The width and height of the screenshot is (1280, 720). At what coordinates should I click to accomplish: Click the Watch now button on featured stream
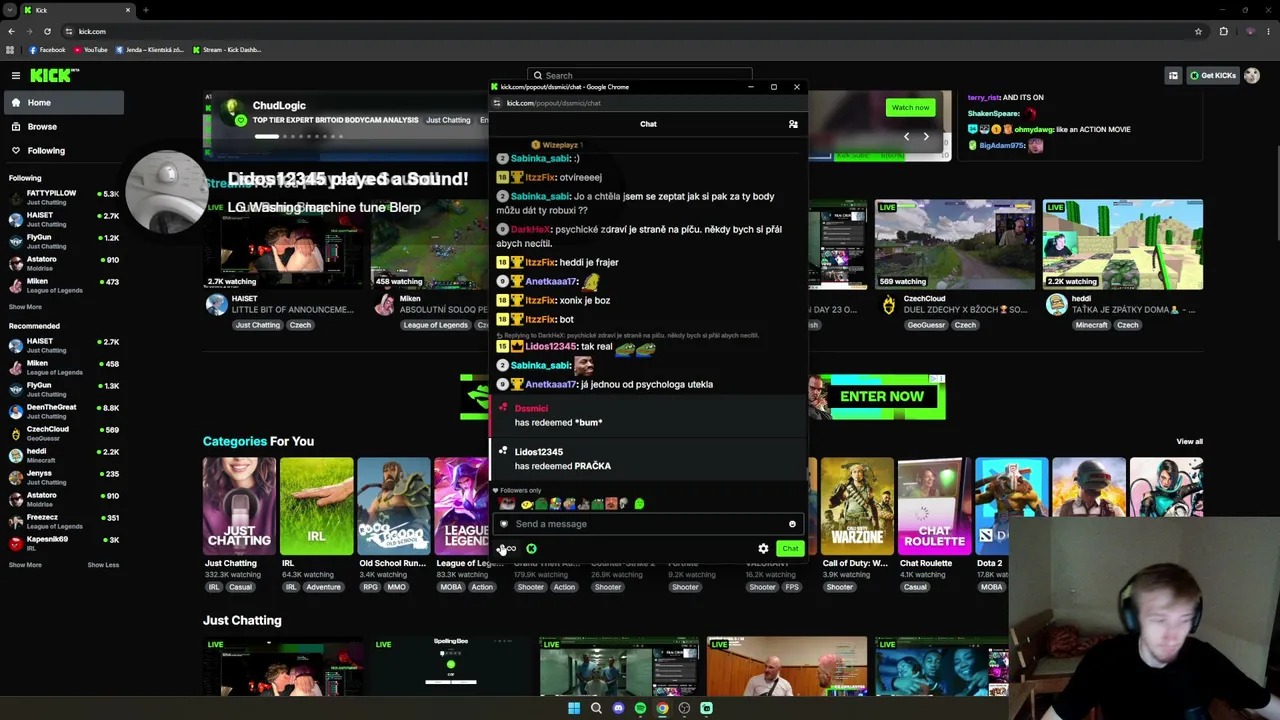910,107
